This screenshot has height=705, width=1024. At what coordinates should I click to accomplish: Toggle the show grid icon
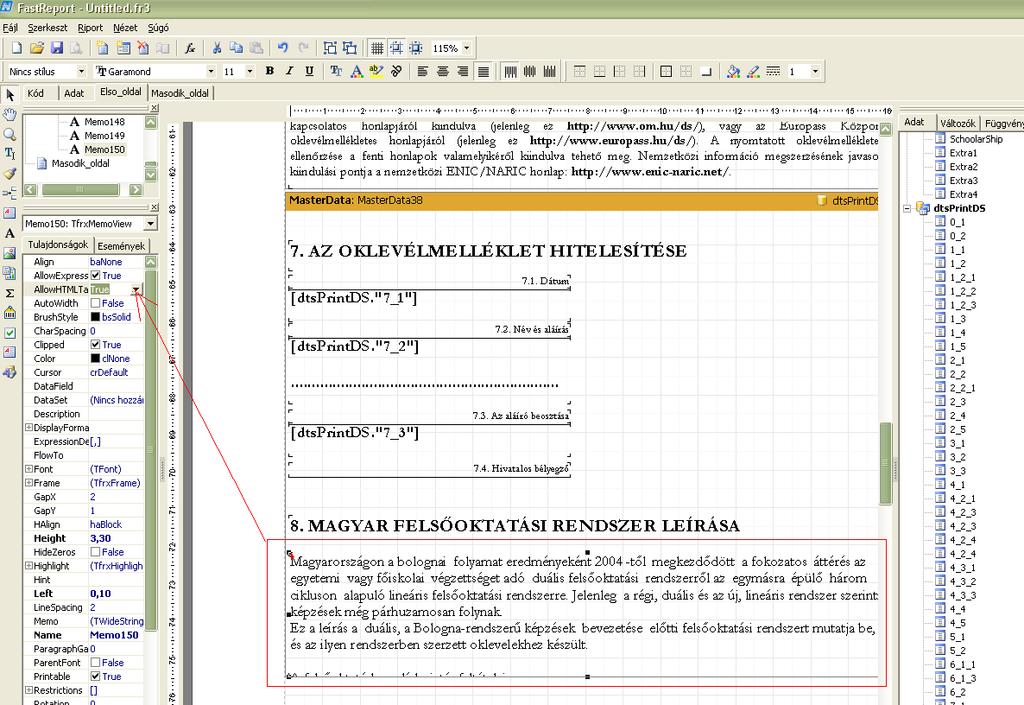[377, 48]
